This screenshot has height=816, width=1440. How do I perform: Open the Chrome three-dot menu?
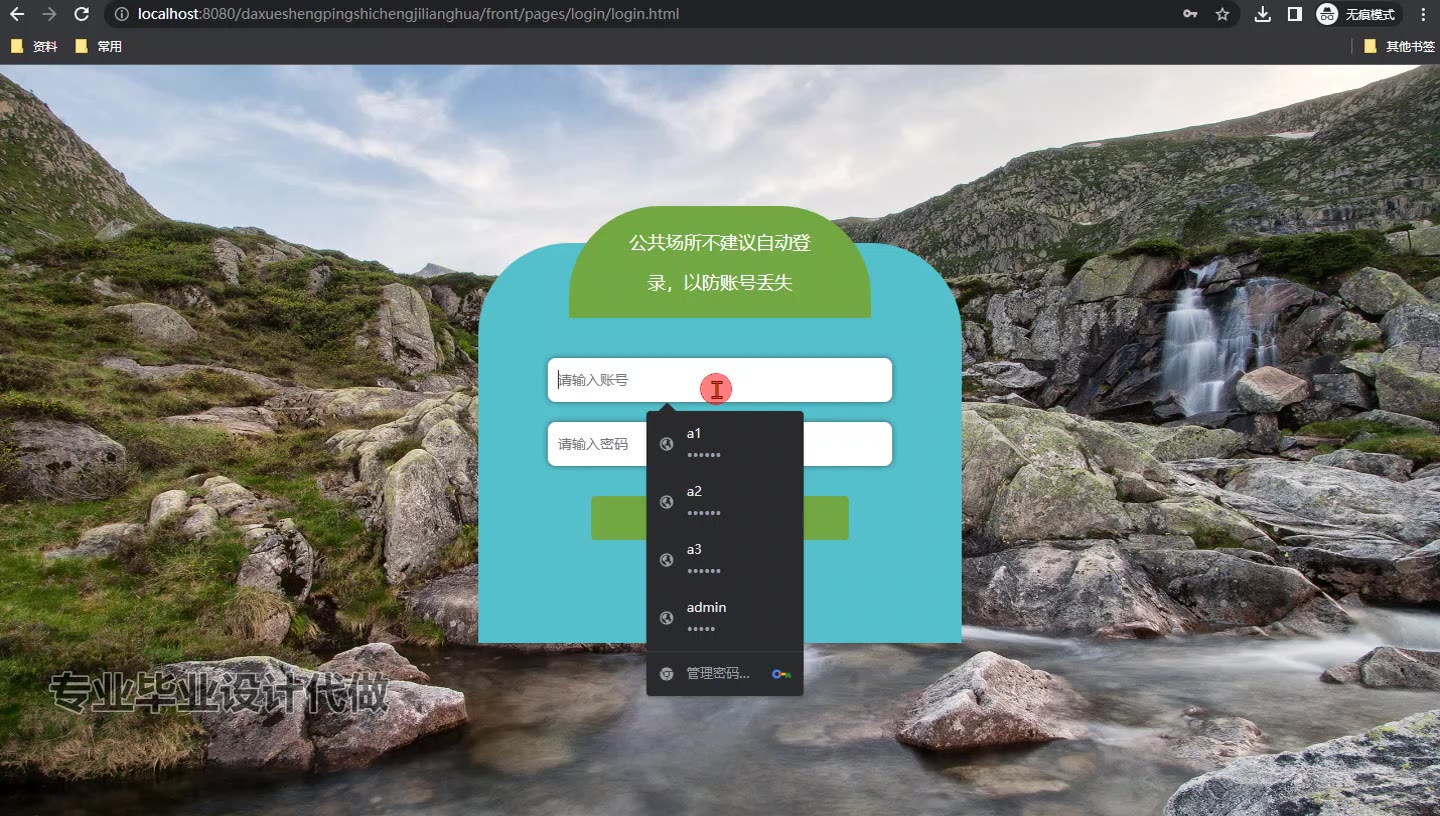1423,14
